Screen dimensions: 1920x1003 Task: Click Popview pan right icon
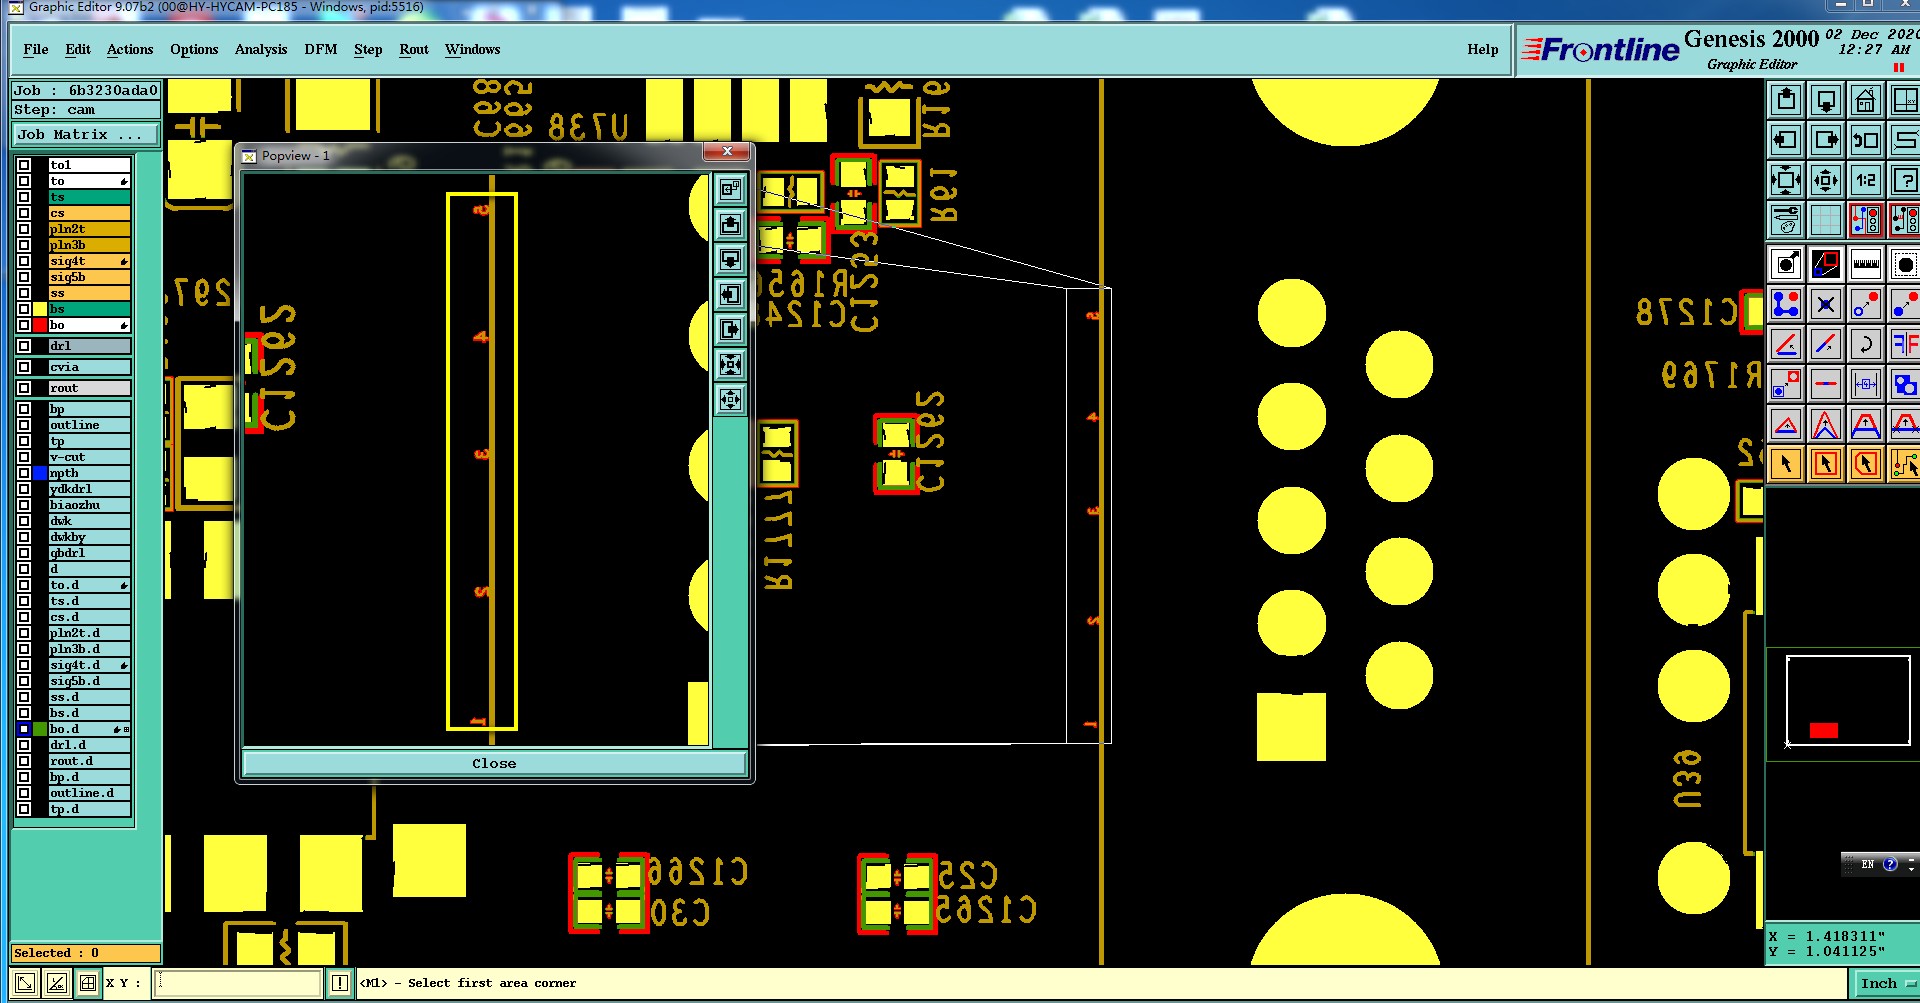731,329
